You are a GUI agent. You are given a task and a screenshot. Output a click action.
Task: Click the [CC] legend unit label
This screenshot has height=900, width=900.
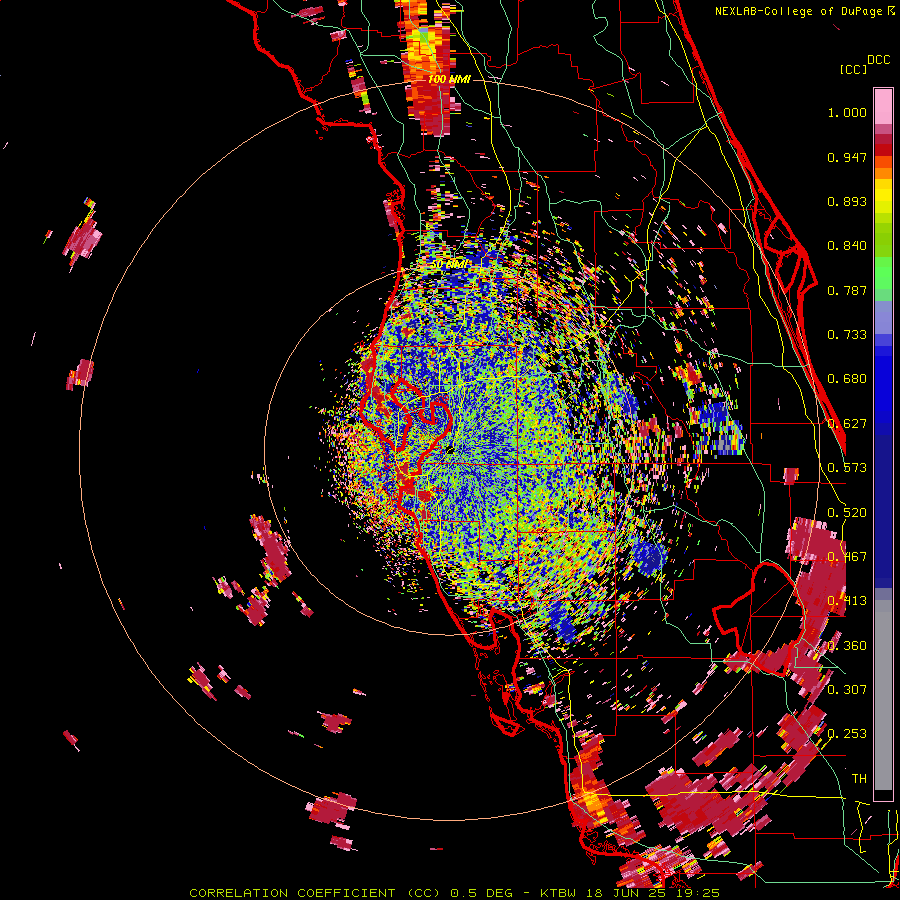(854, 69)
